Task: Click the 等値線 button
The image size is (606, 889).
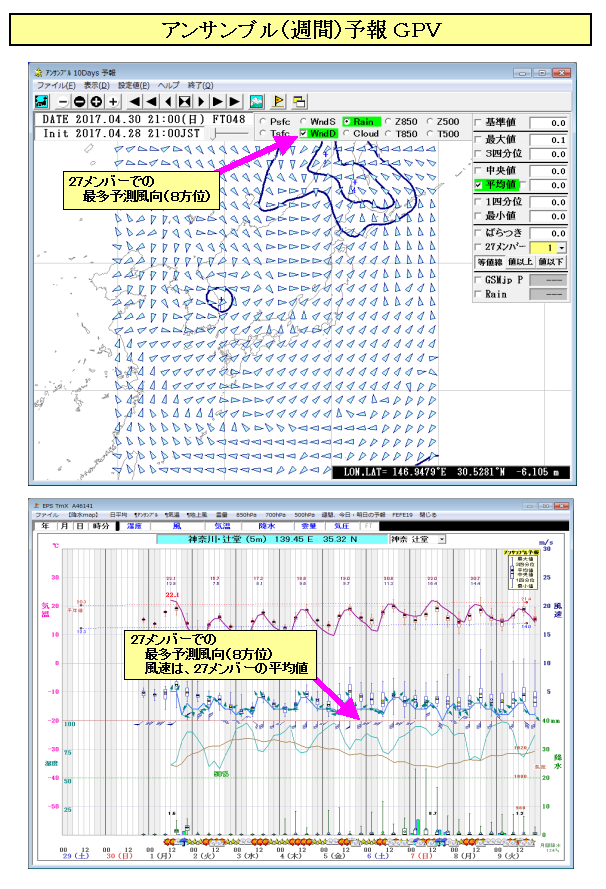Action: [490, 262]
